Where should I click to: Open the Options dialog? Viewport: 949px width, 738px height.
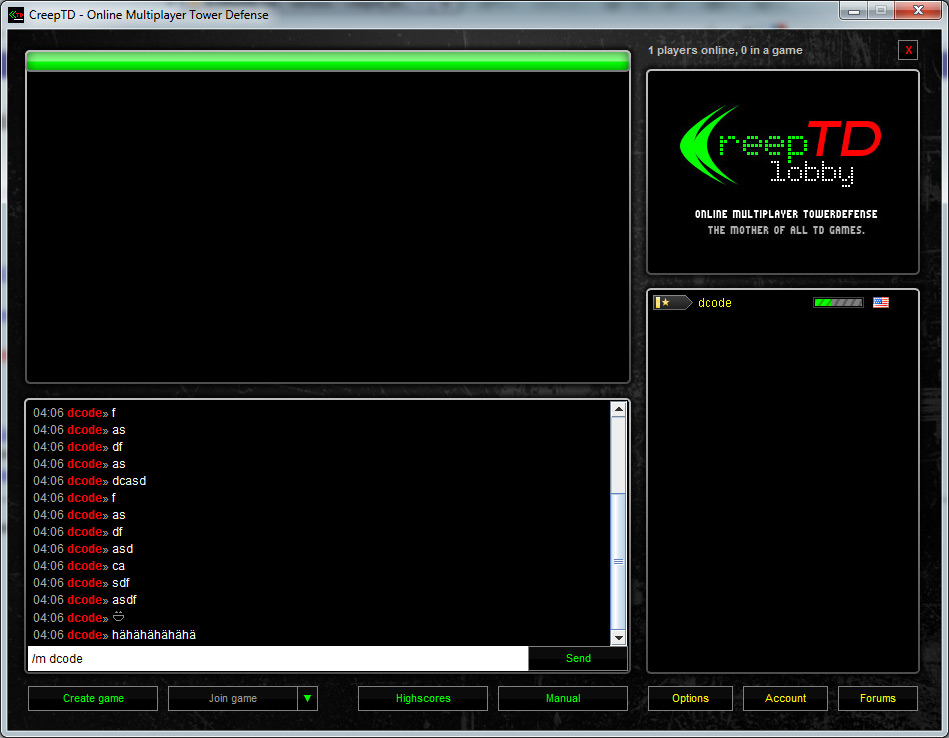pyautogui.click(x=690, y=698)
